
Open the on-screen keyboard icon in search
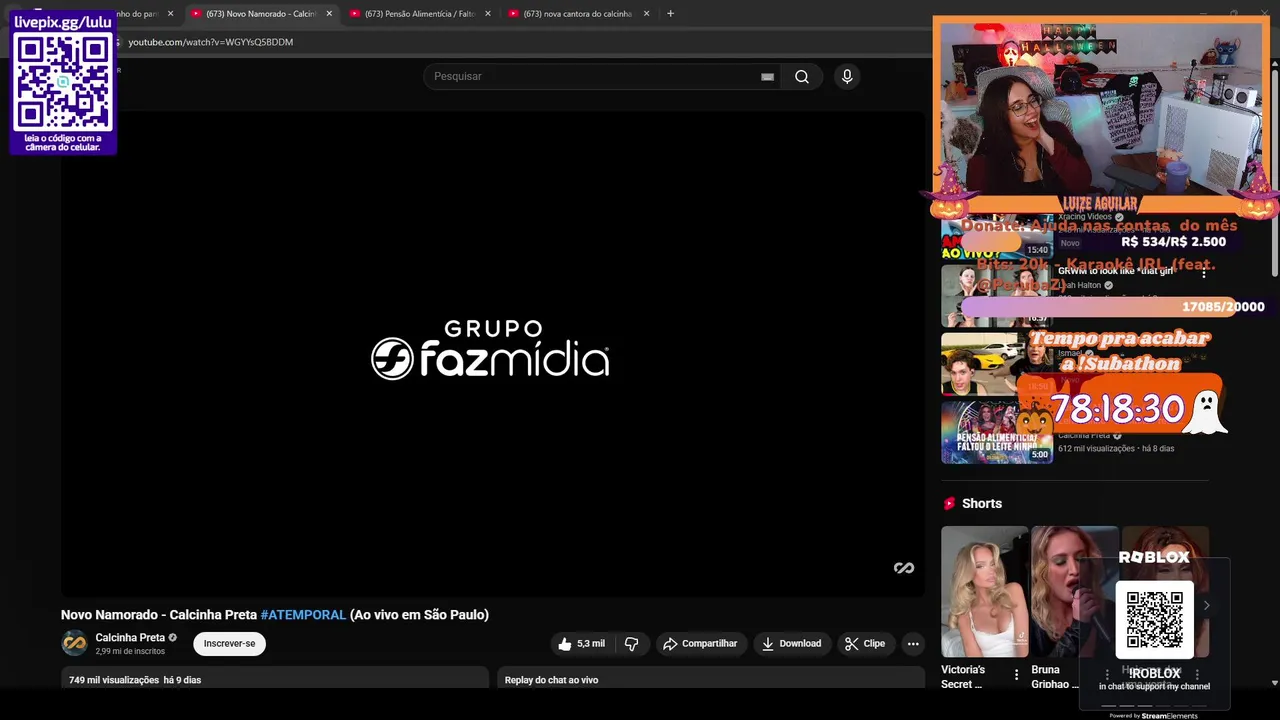click(767, 77)
